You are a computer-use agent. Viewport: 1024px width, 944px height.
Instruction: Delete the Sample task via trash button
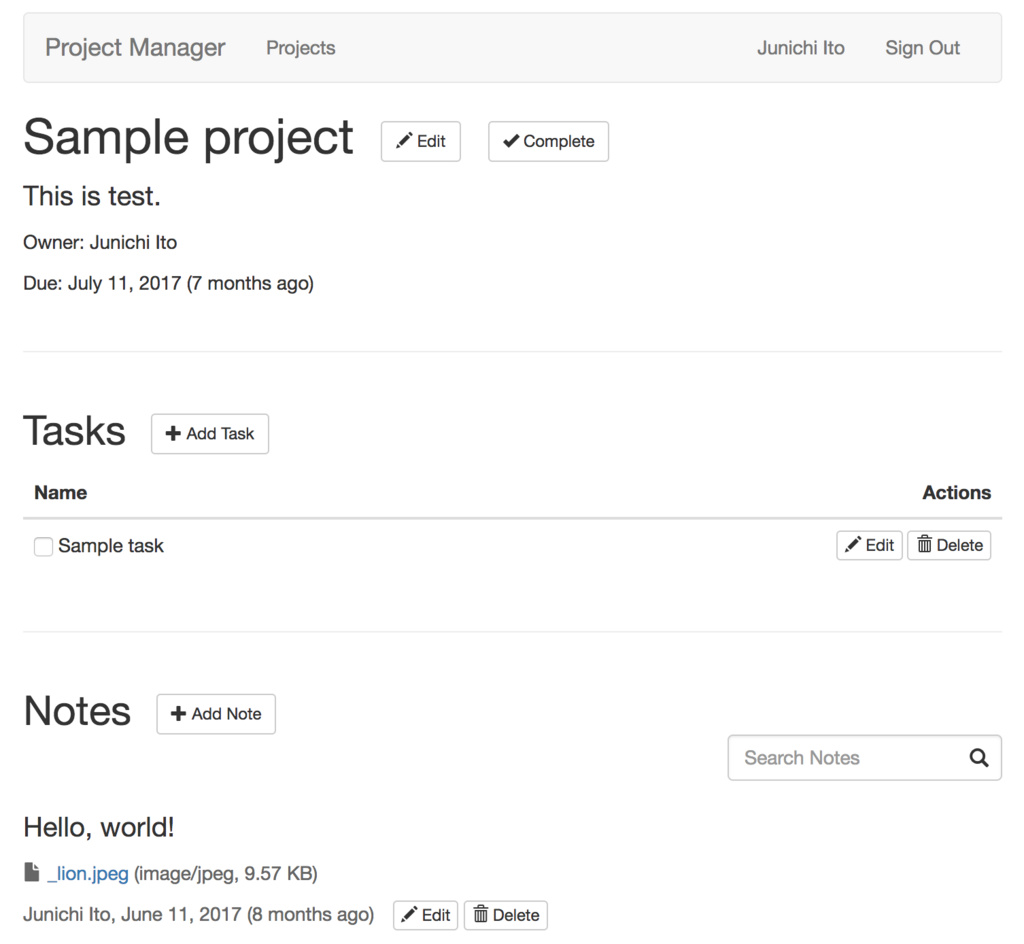click(x=949, y=545)
